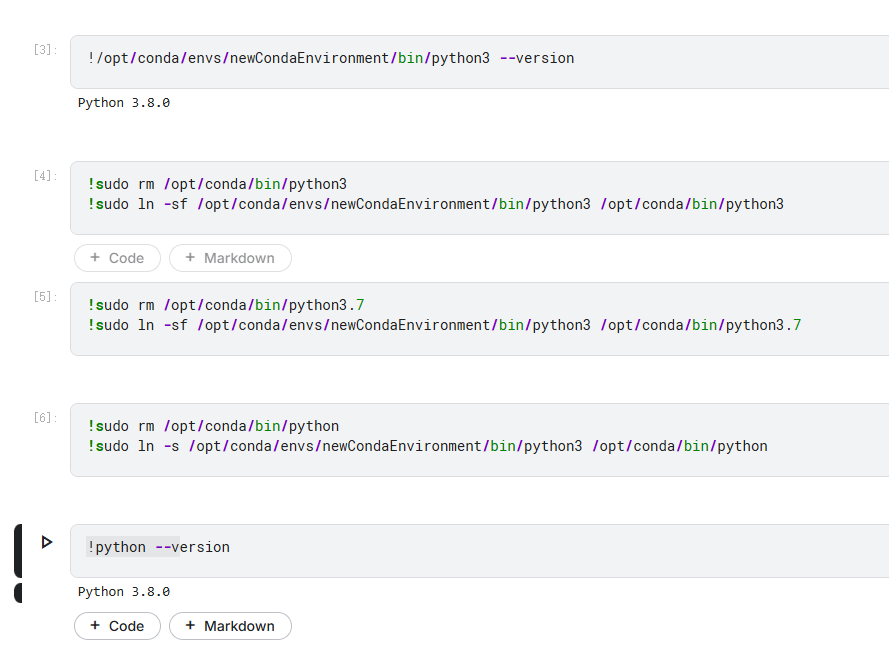Select execution count label [6]
Image resolution: width=889 pixels, height=671 pixels.
pyautogui.click(x=42, y=416)
